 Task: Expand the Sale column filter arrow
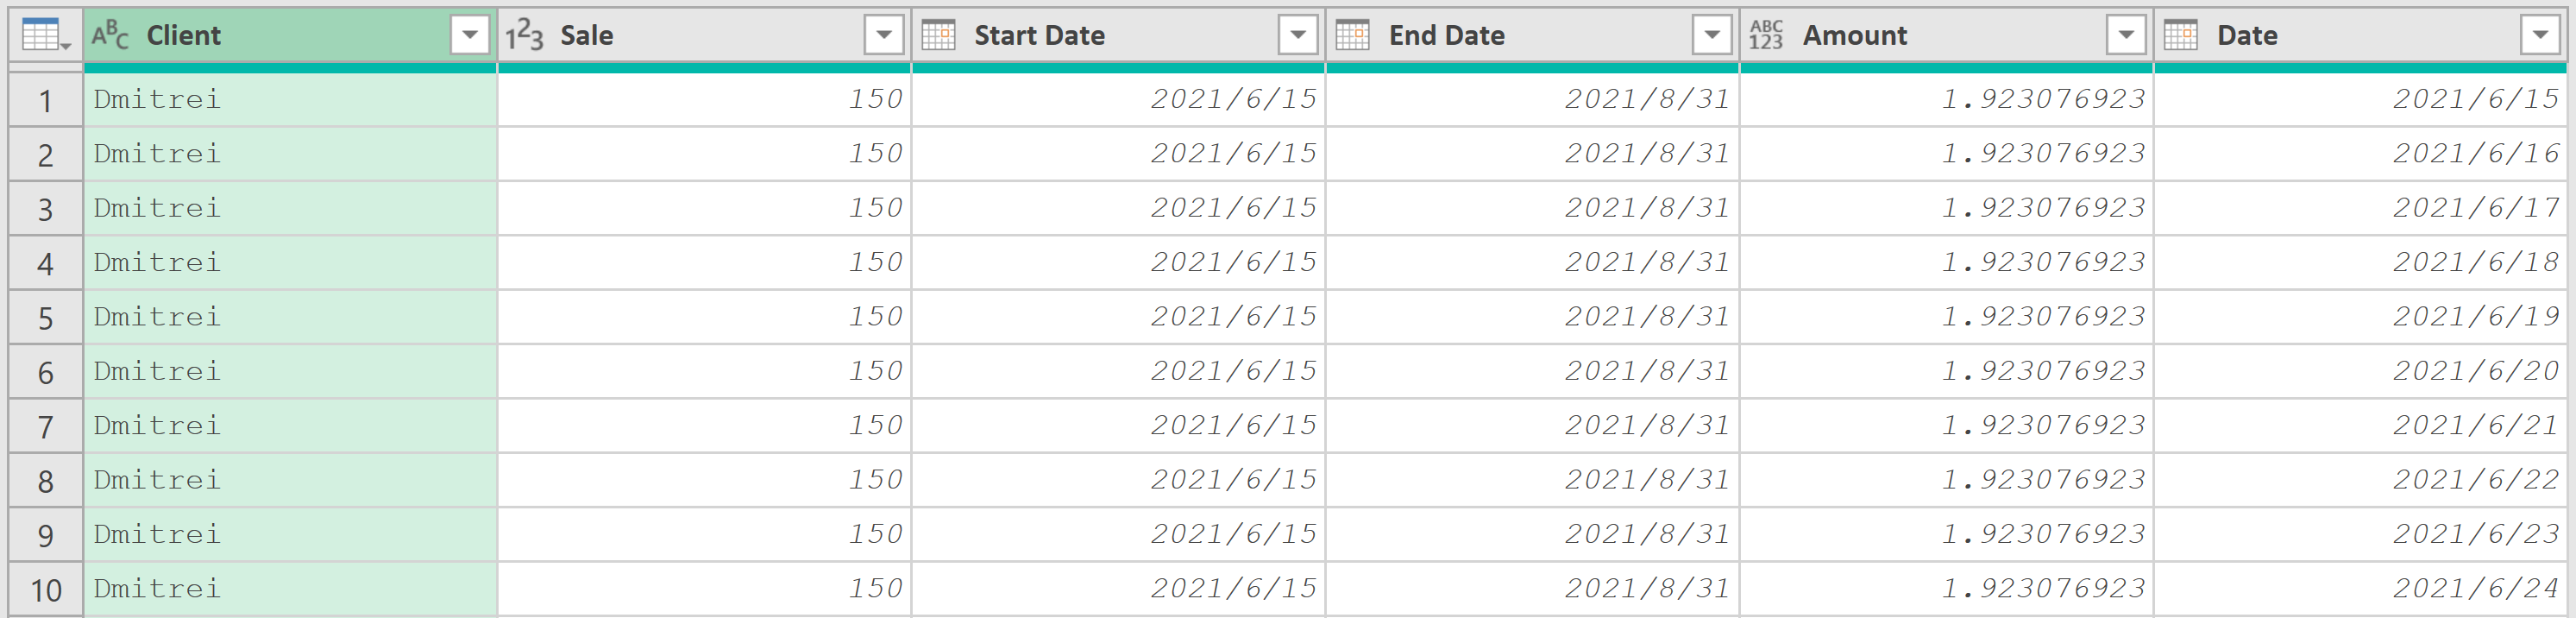pos(883,36)
